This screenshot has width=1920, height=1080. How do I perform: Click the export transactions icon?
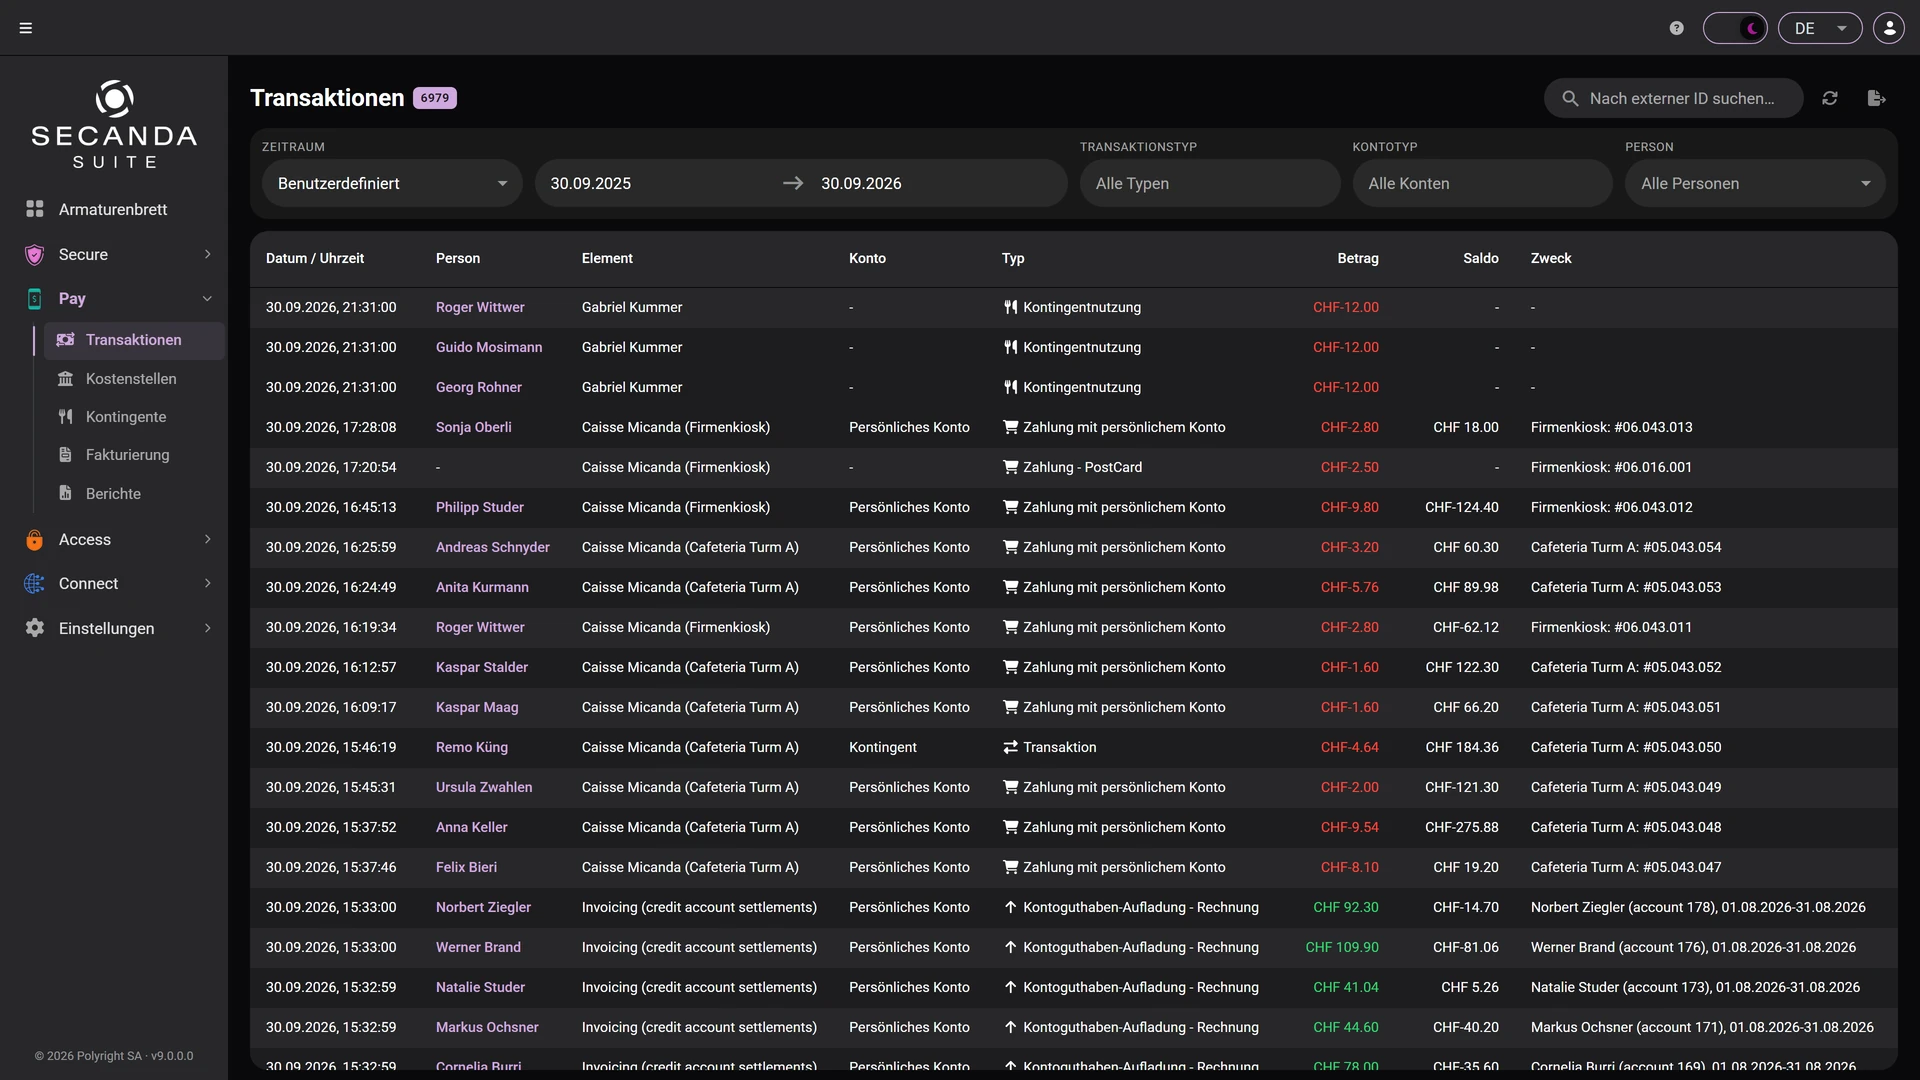click(1876, 98)
